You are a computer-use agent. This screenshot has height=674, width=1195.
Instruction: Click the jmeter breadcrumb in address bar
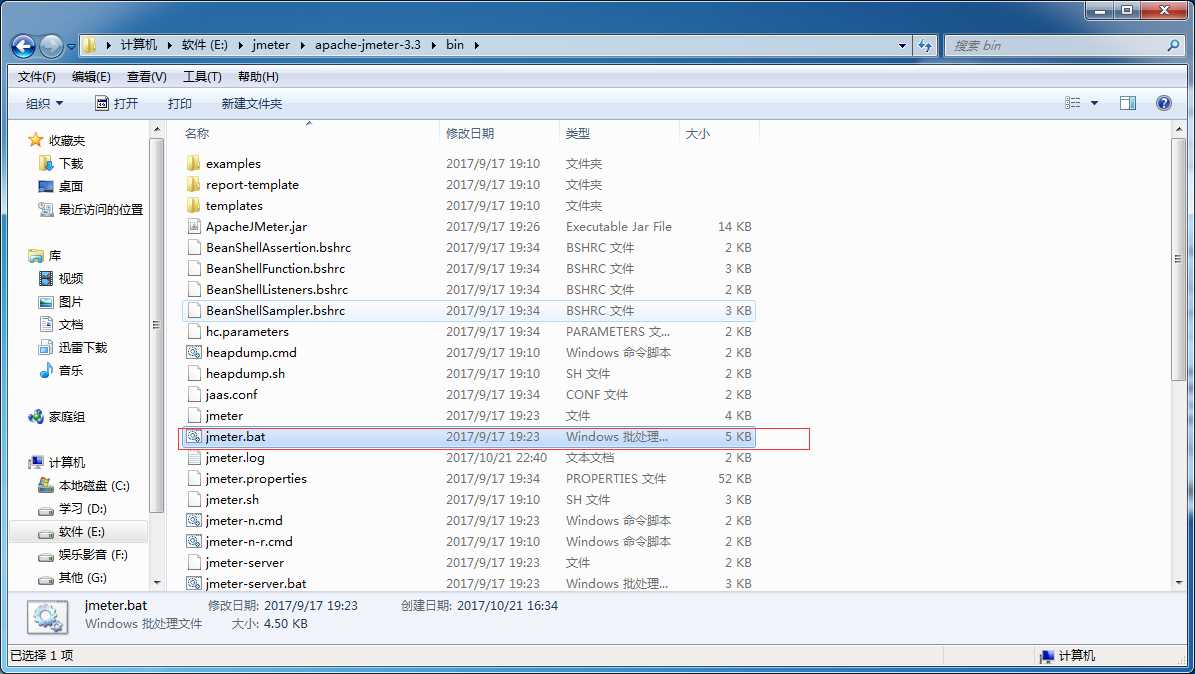[x=271, y=45]
